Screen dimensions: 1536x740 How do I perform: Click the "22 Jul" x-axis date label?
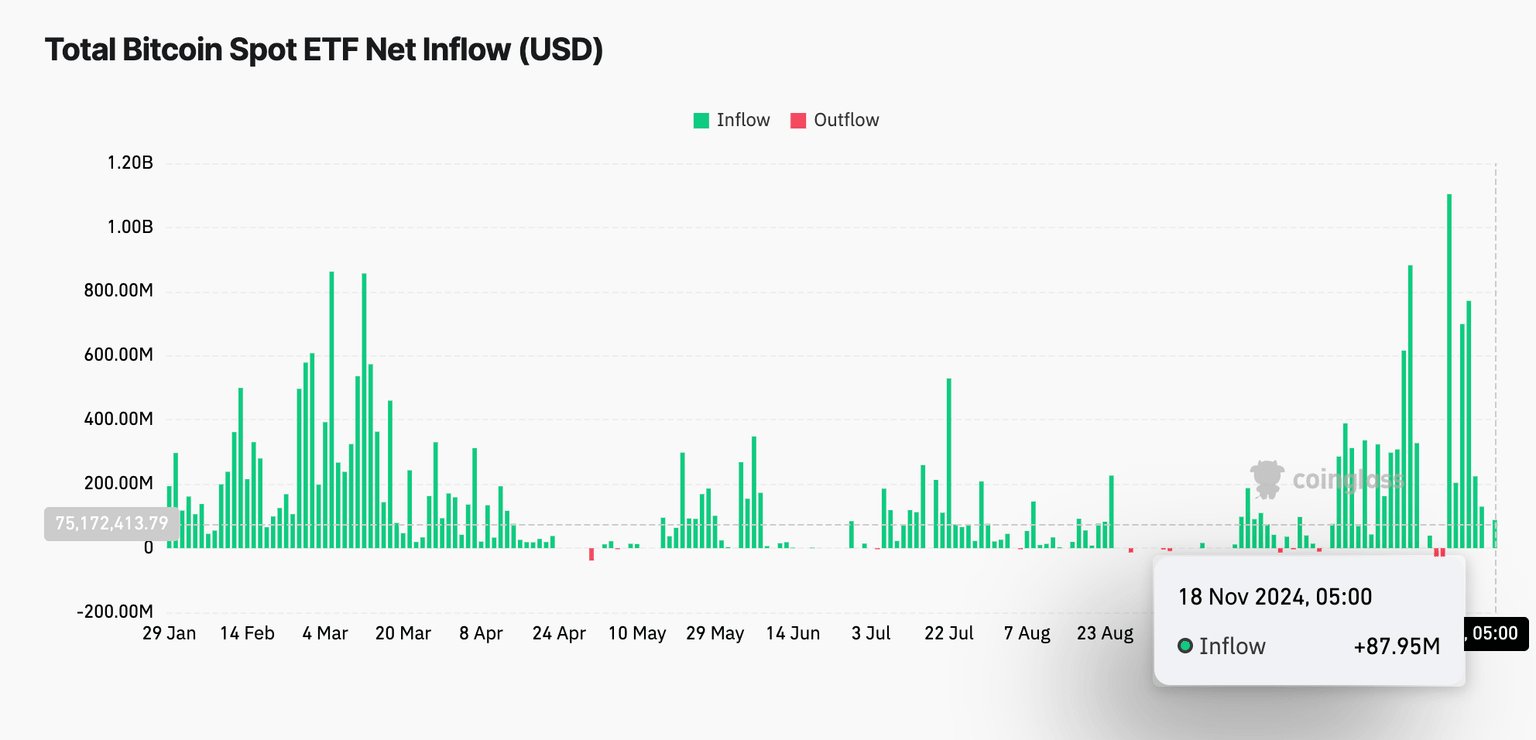[x=949, y=634]
